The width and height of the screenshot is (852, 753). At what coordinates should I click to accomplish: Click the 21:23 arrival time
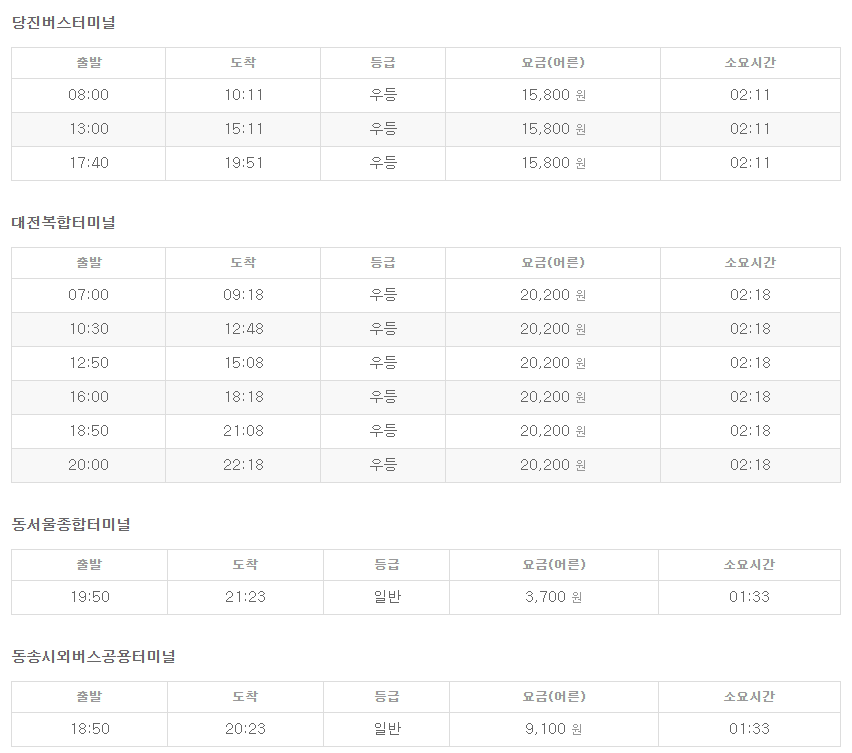245,597
